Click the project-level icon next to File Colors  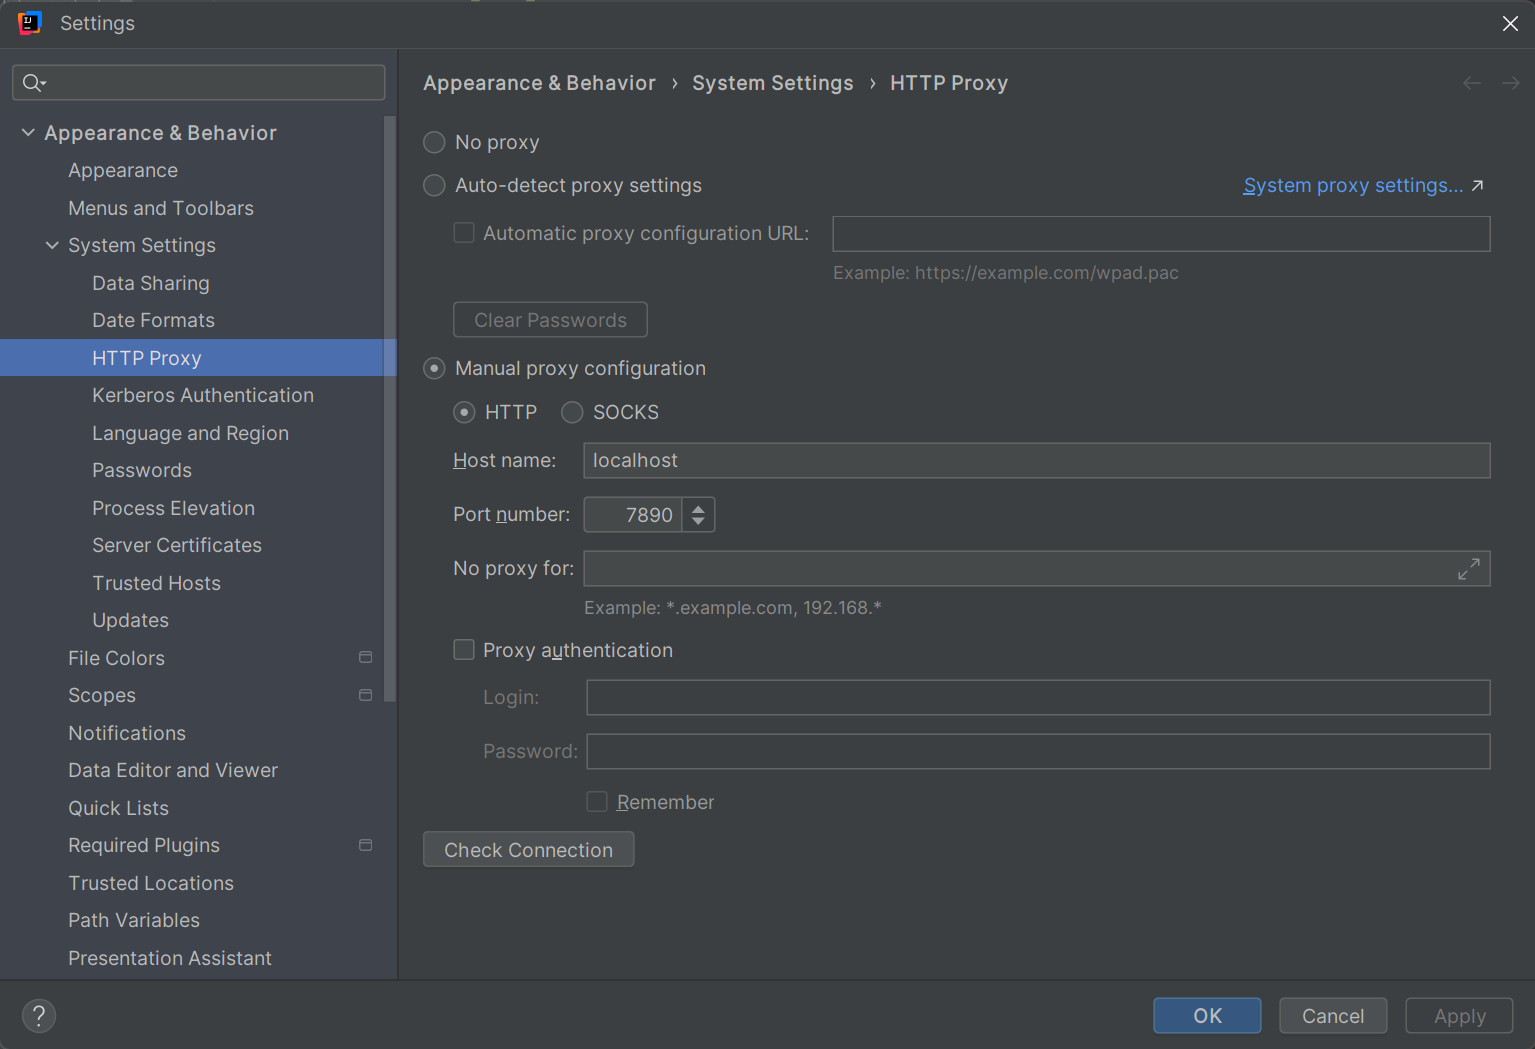click(365, 658)
